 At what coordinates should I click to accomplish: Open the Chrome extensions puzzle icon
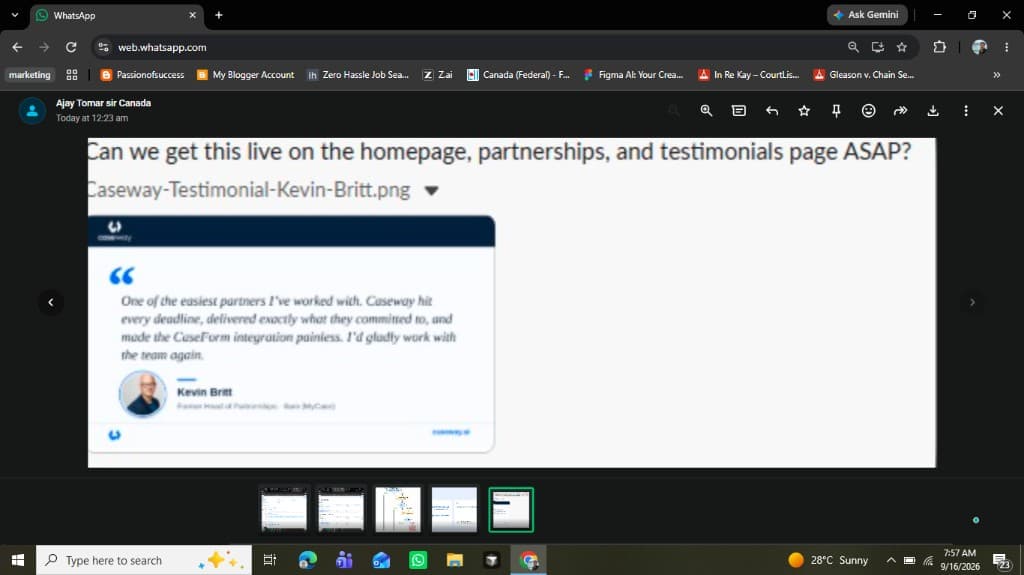click(x=939, y=47)
